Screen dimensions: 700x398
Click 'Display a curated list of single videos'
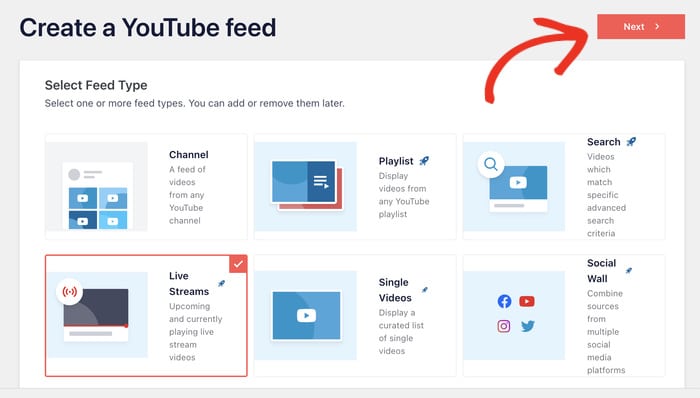401,332
